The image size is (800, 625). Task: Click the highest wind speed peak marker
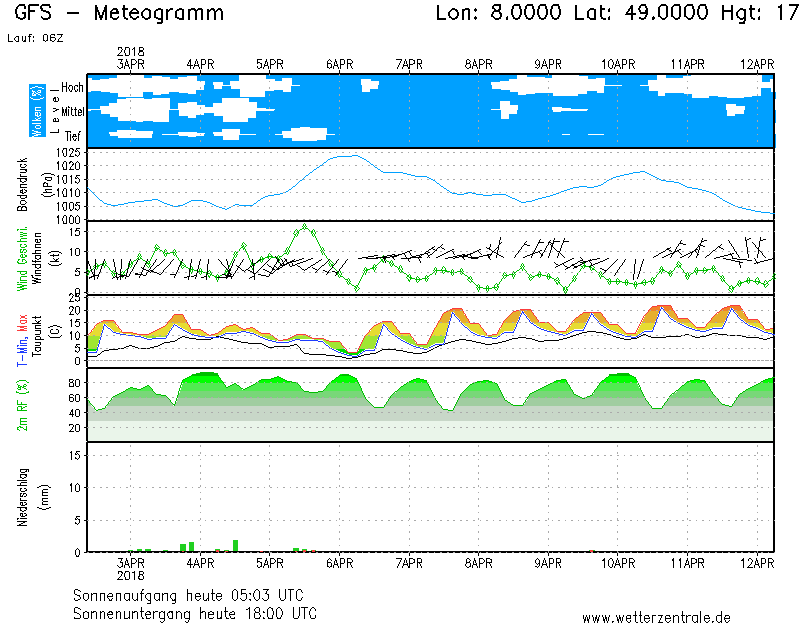pos(305,227)
